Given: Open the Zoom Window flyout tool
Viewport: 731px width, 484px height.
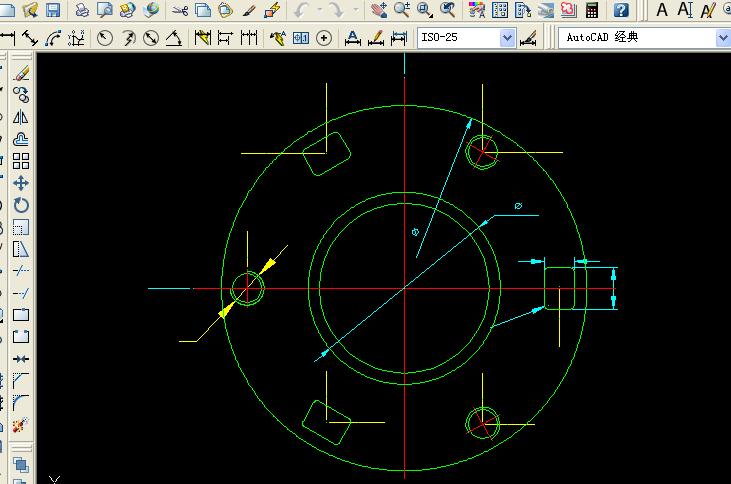Looking at the screenshot, I should (425, 9).
